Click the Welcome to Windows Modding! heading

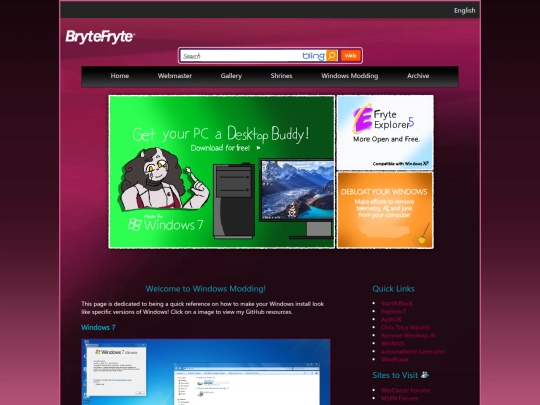pyautogui.click(x=206, y=289)
